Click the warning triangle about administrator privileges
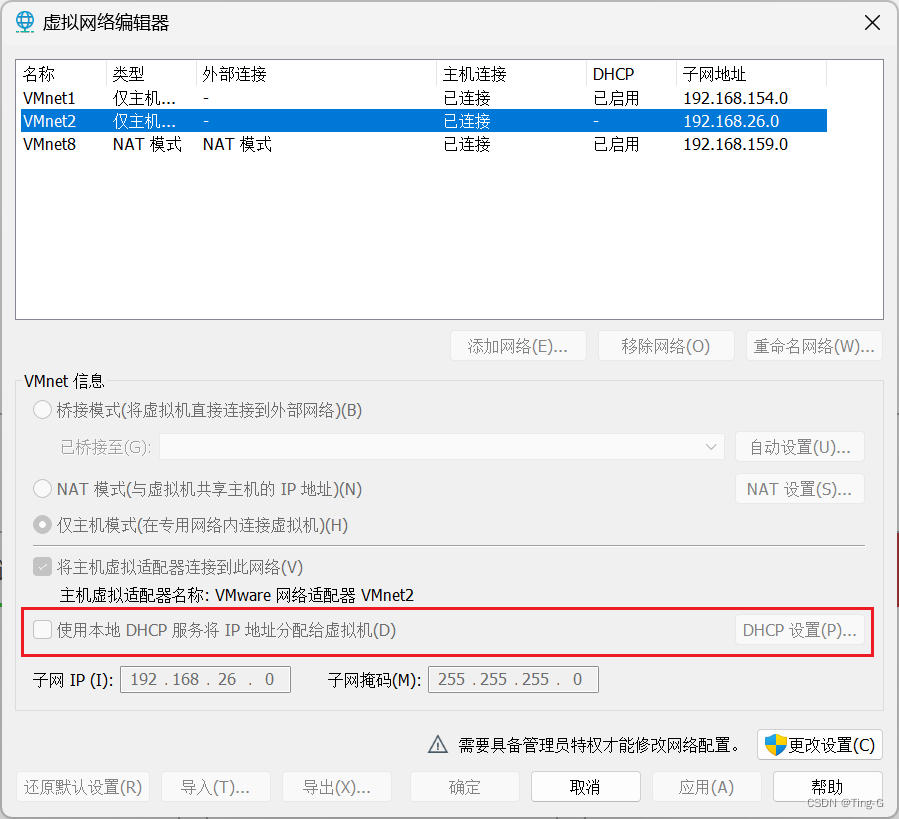The image size is (899, 819). pyautogui.click(x=437, y=744)
